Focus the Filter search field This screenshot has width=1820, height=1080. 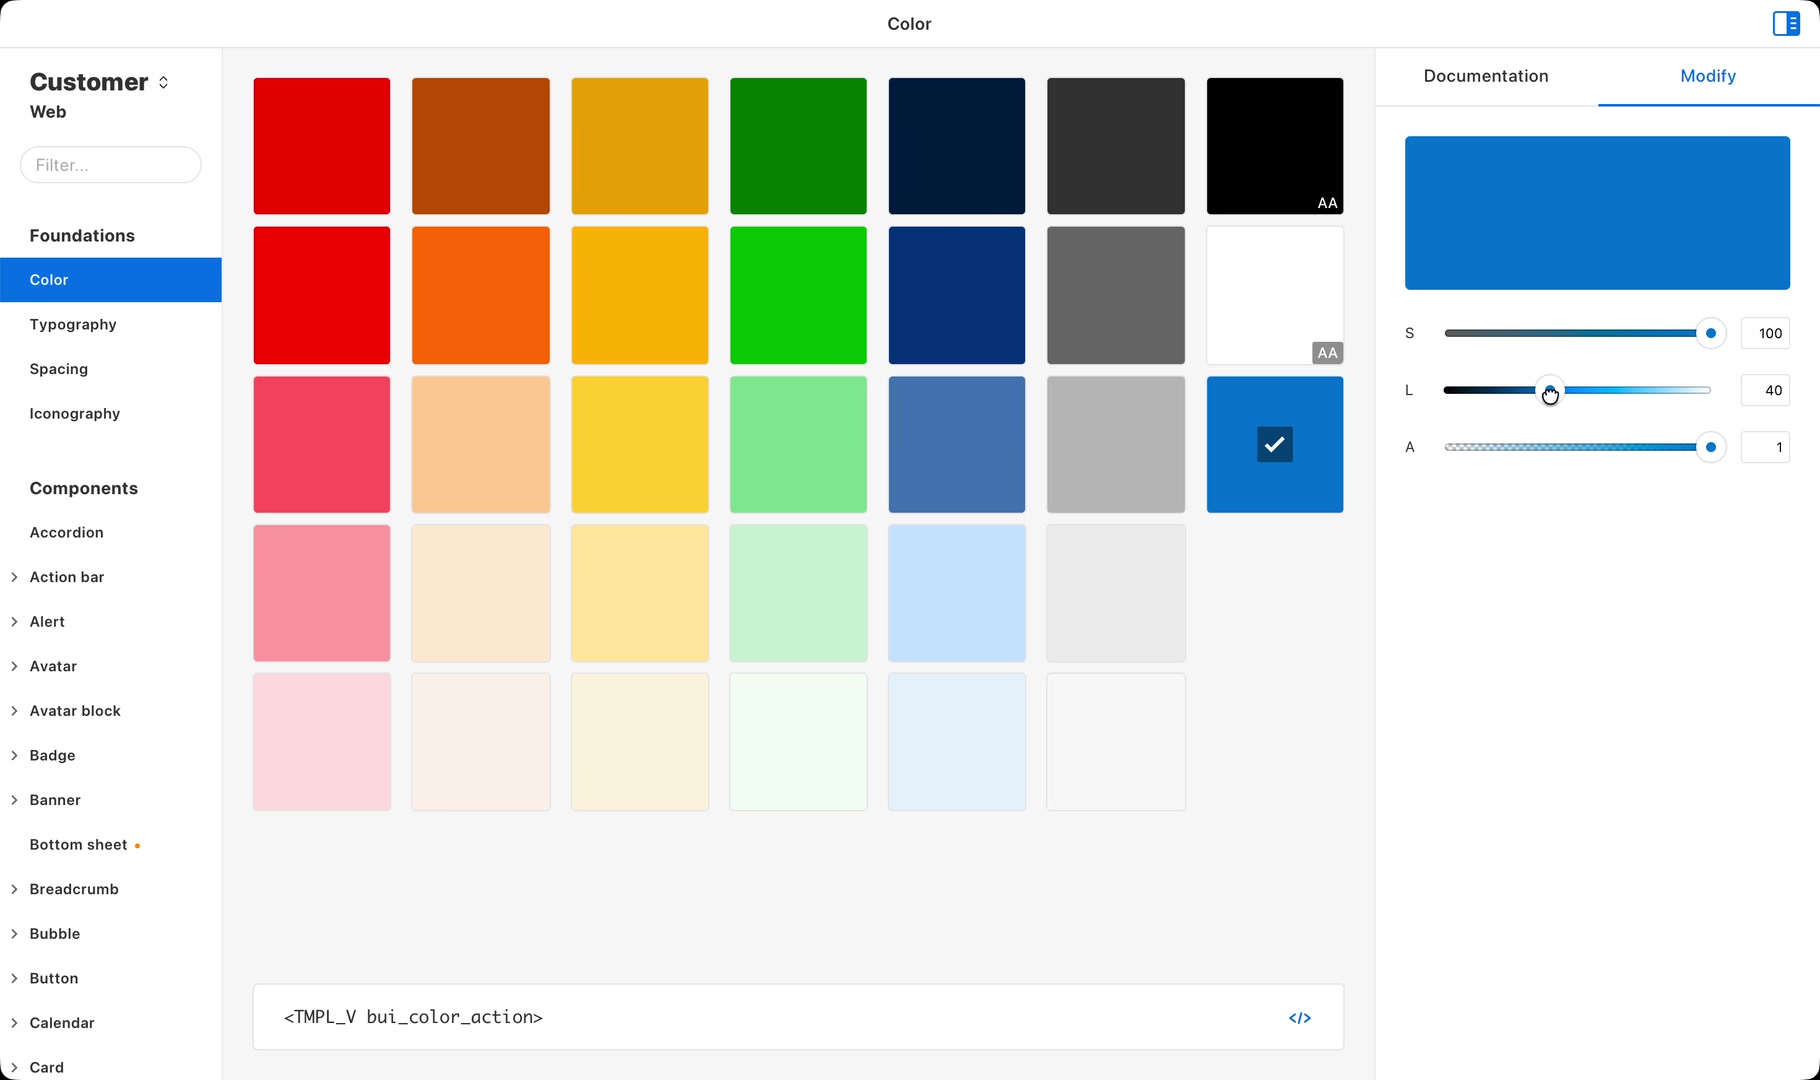(111, 165)
